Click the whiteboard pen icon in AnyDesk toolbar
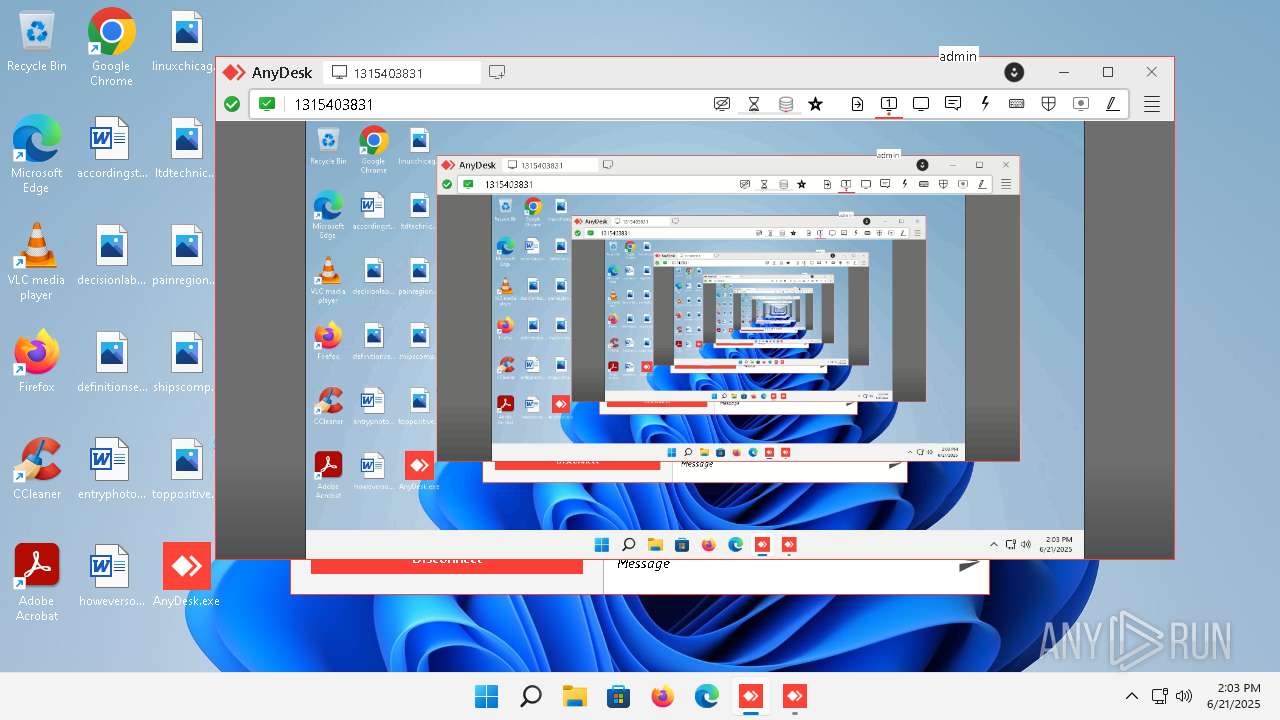The width and height of the screenshot is (1280, 720). click(1112, 104)
